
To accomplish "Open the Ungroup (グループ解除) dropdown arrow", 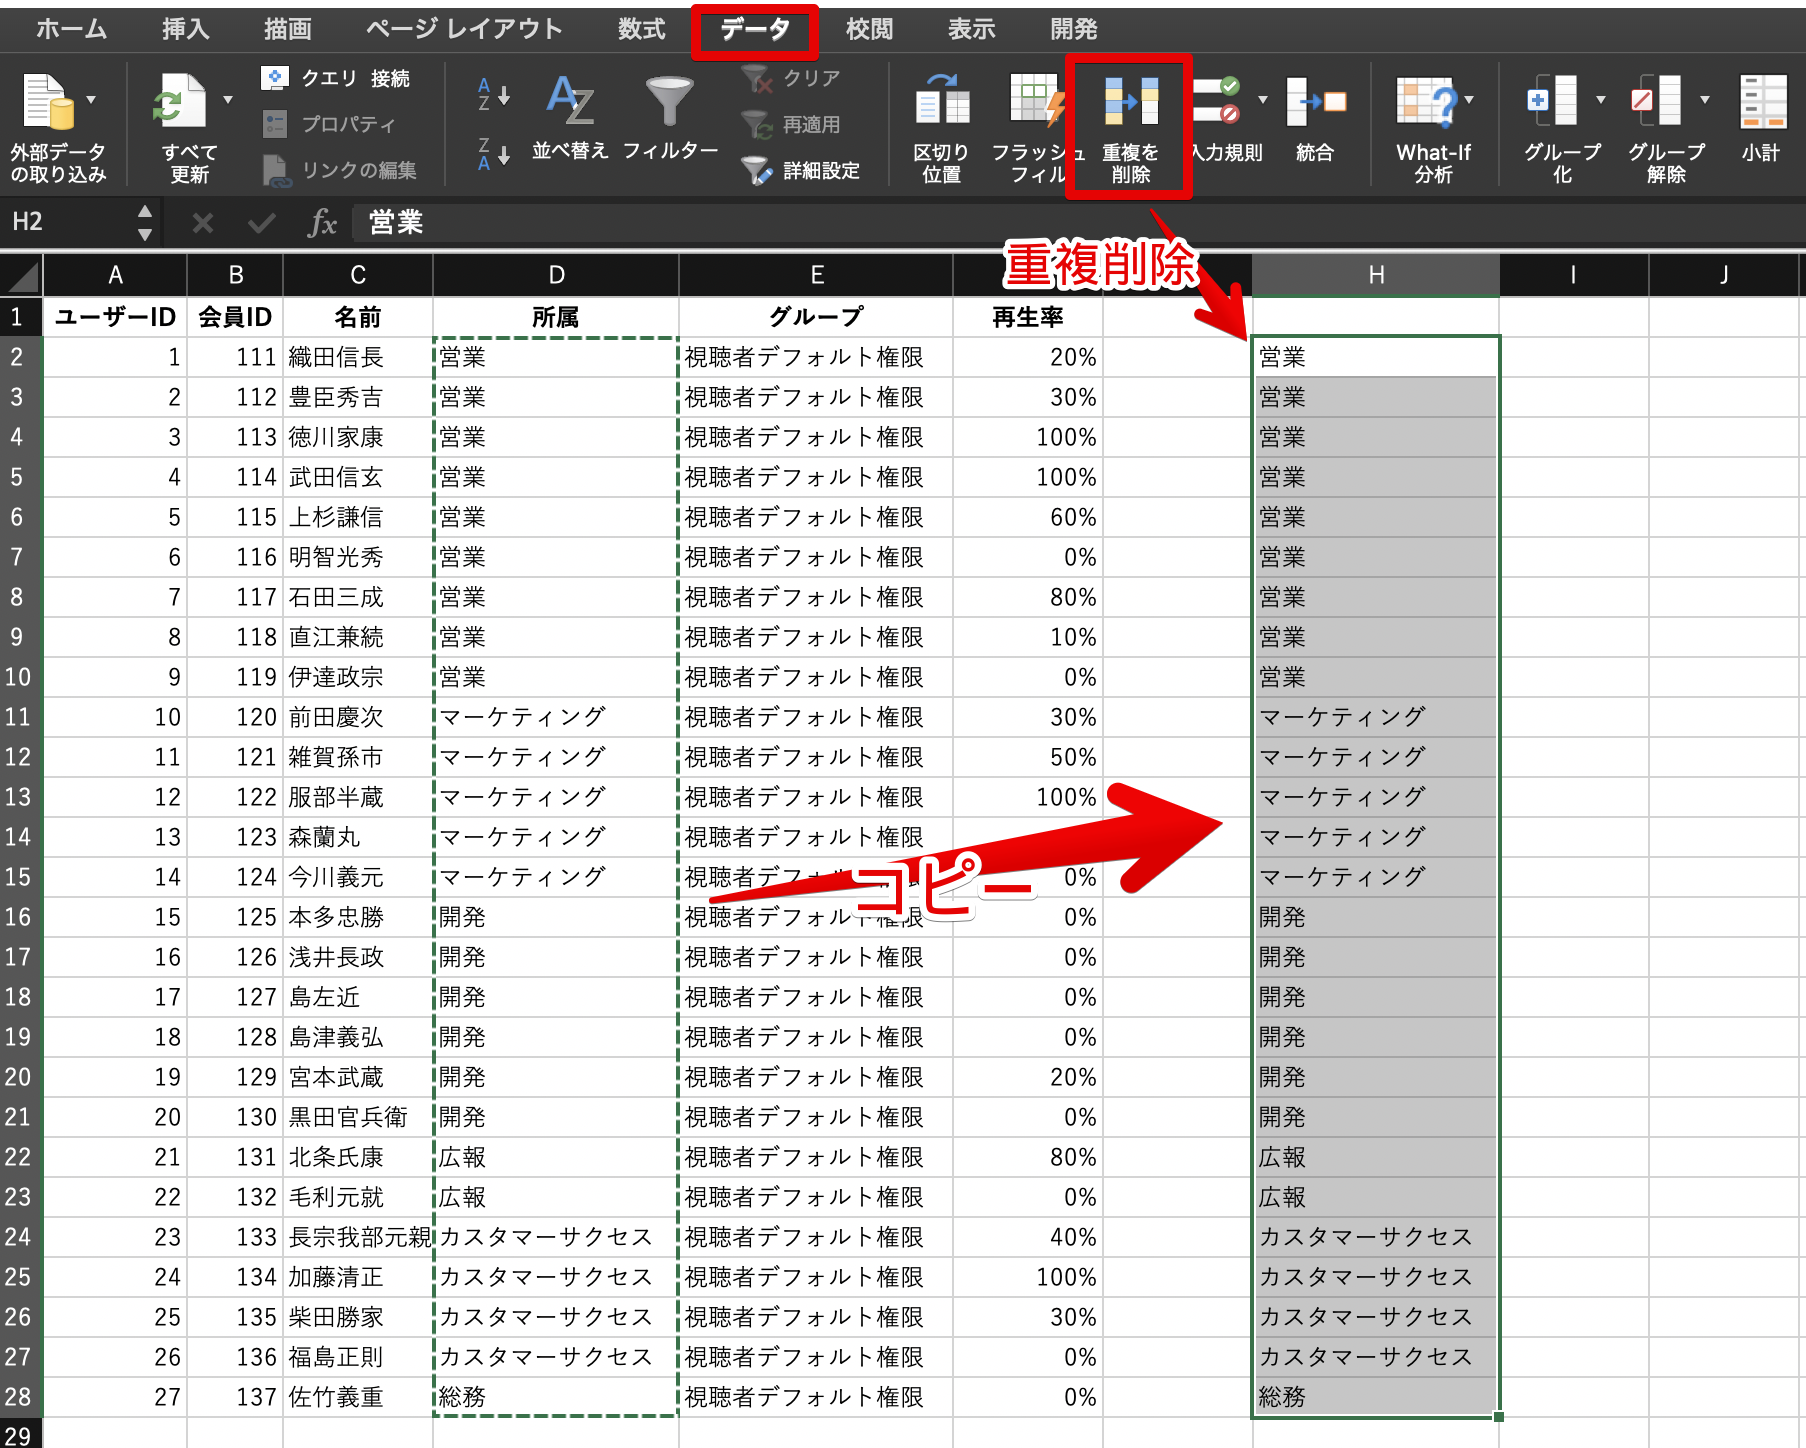I will [x=1704, y=99].
